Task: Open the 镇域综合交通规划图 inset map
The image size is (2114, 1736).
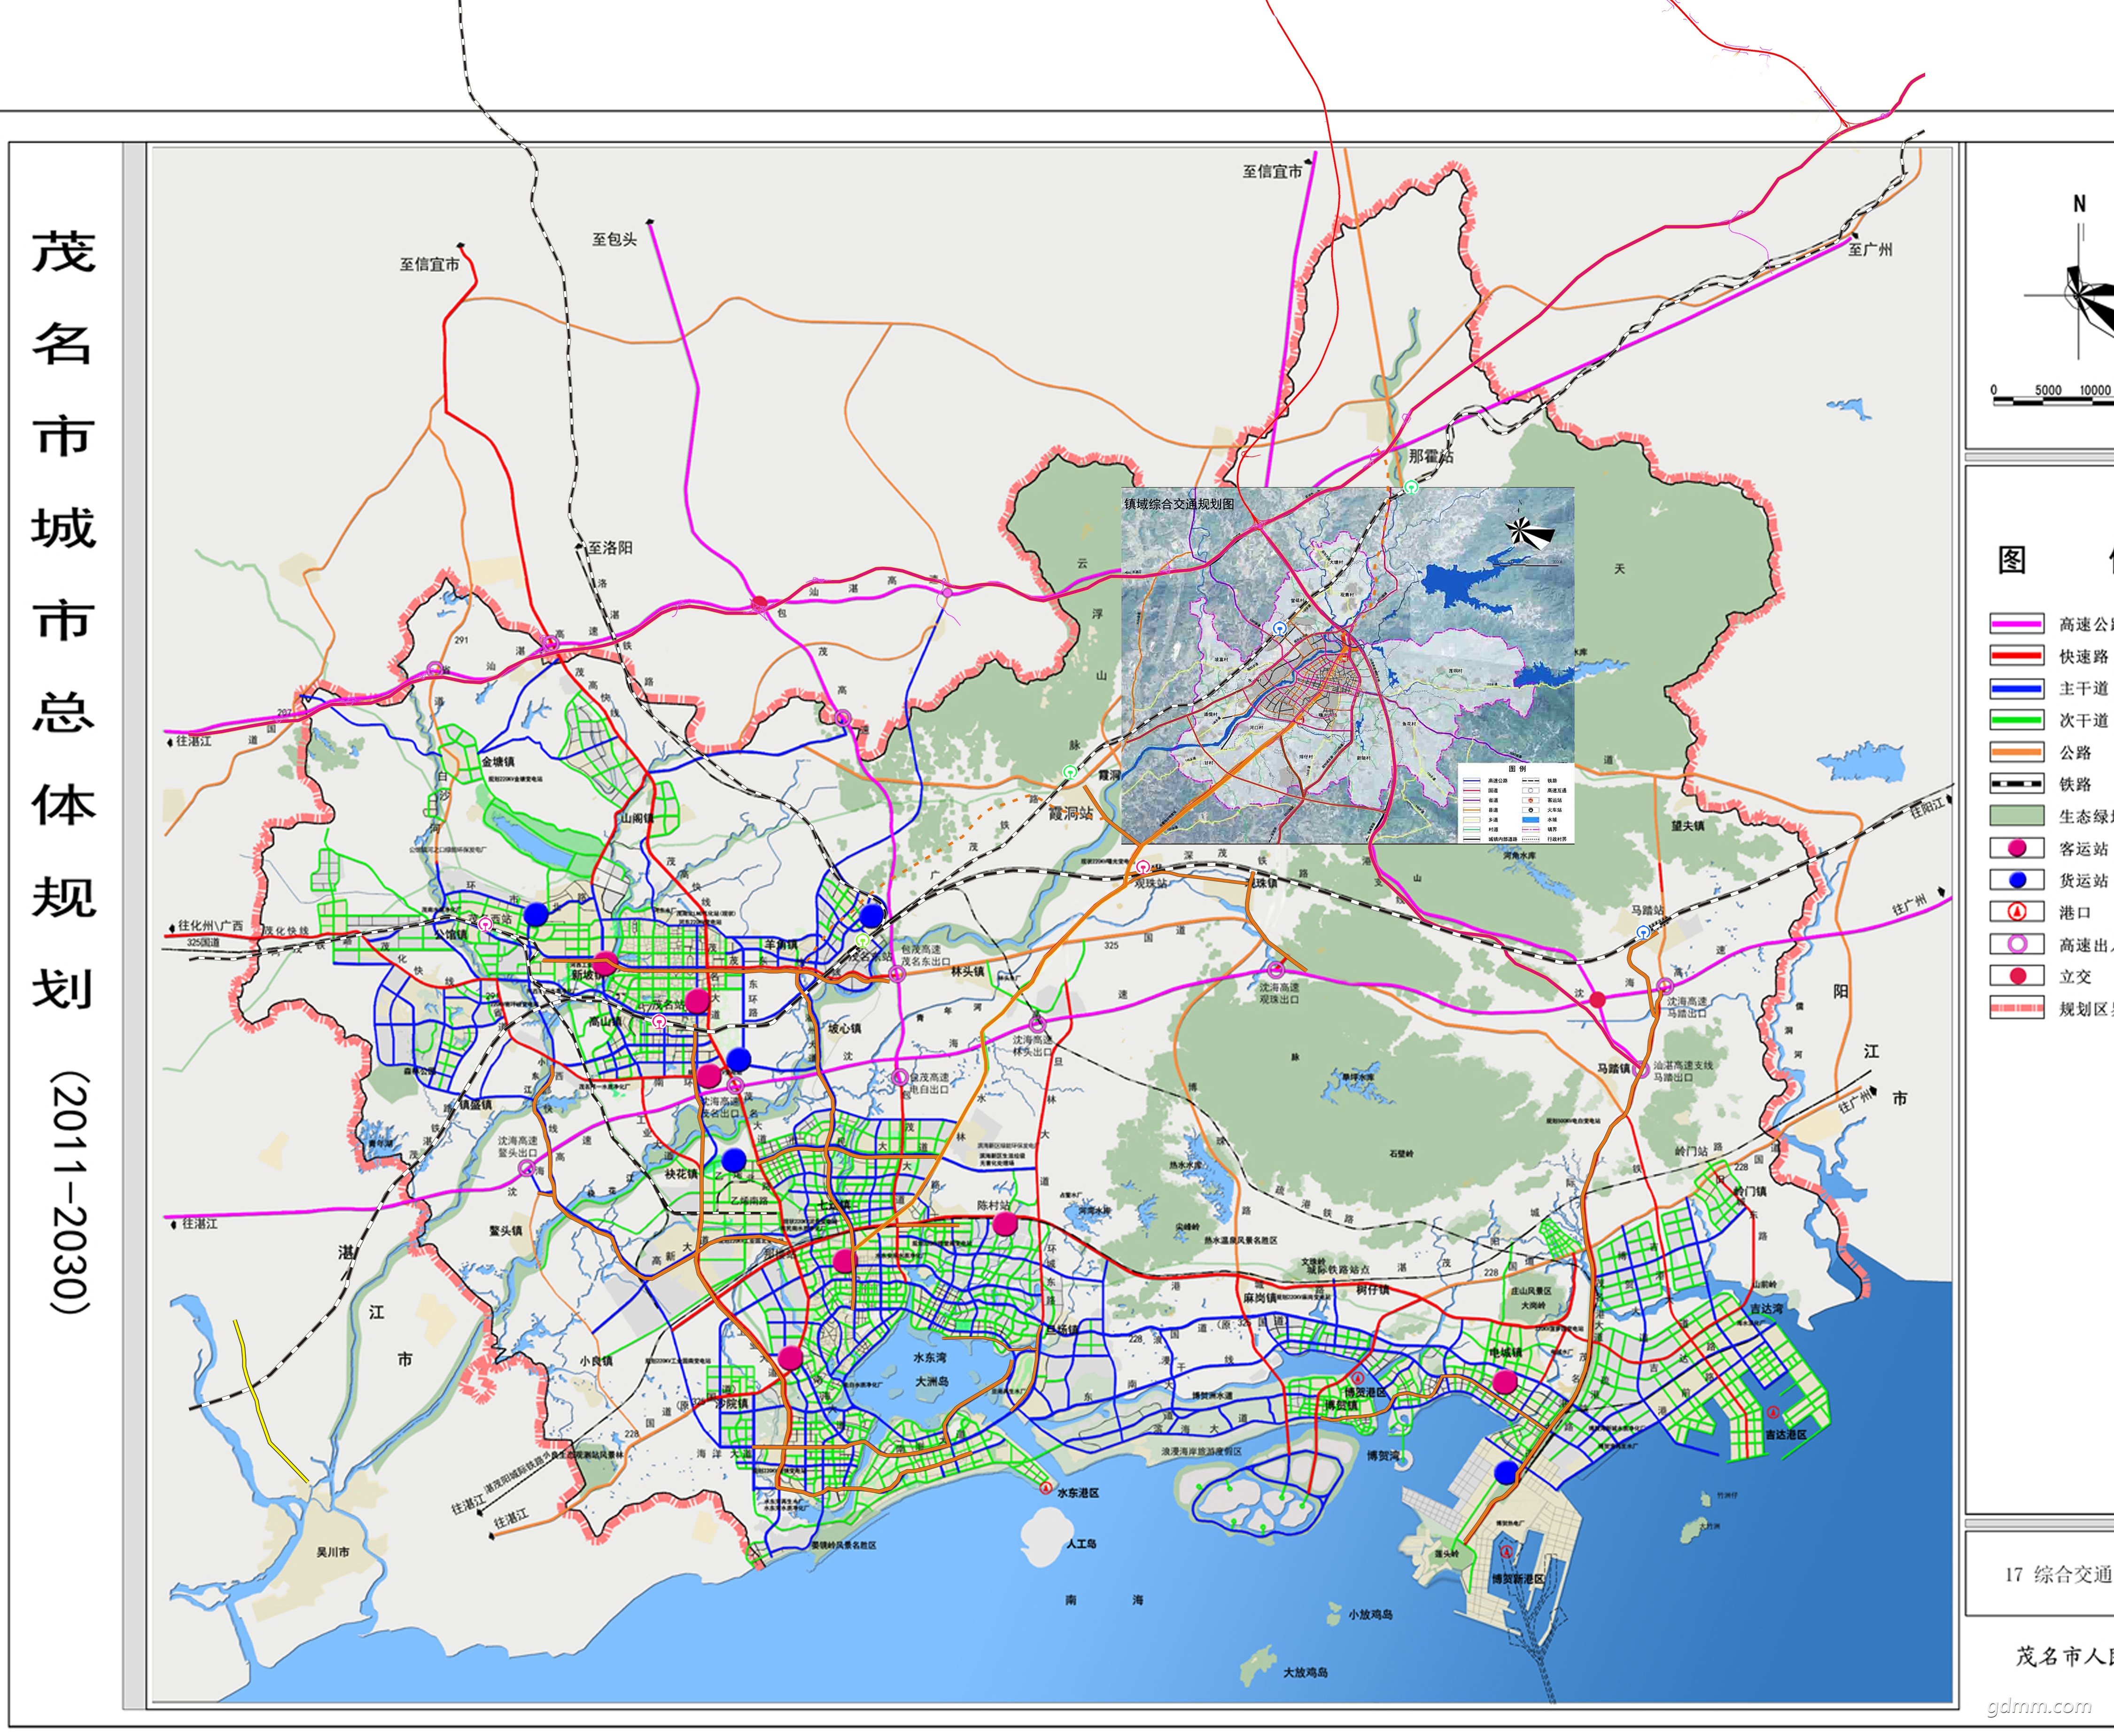Action: coord(1348,666)
